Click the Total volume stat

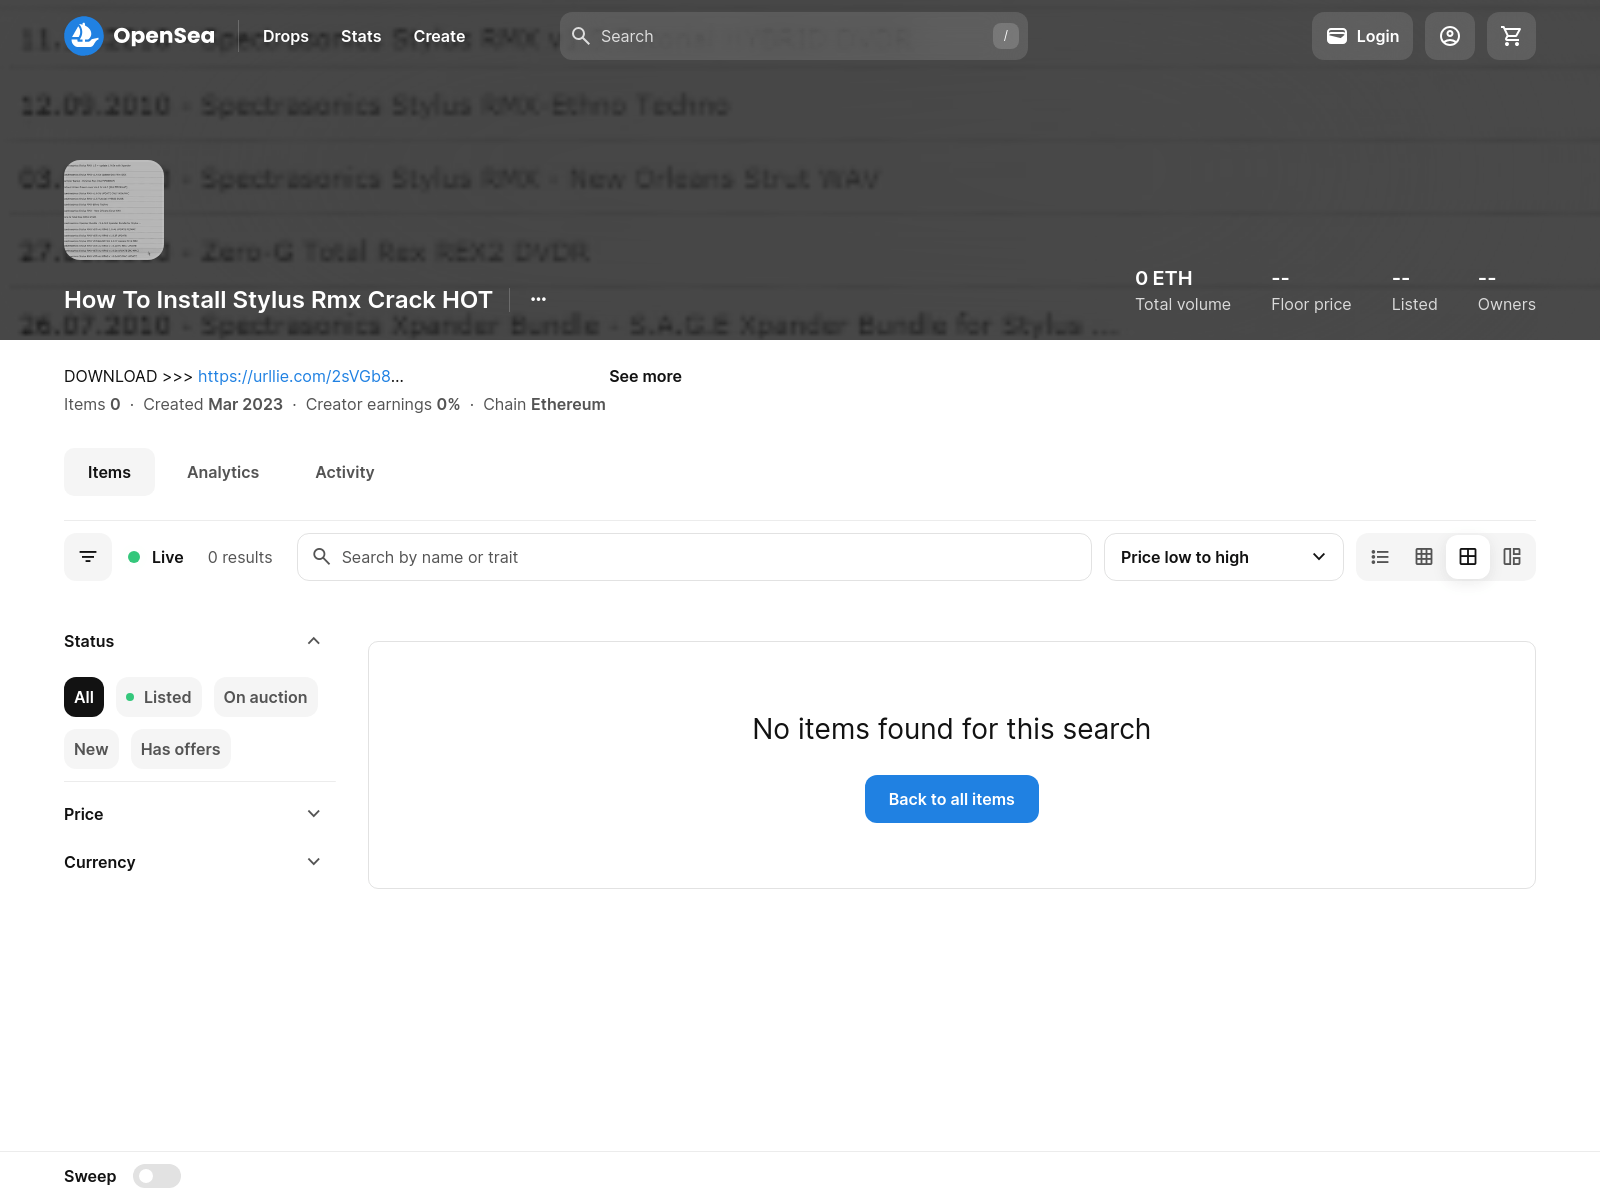(1183, 291)
